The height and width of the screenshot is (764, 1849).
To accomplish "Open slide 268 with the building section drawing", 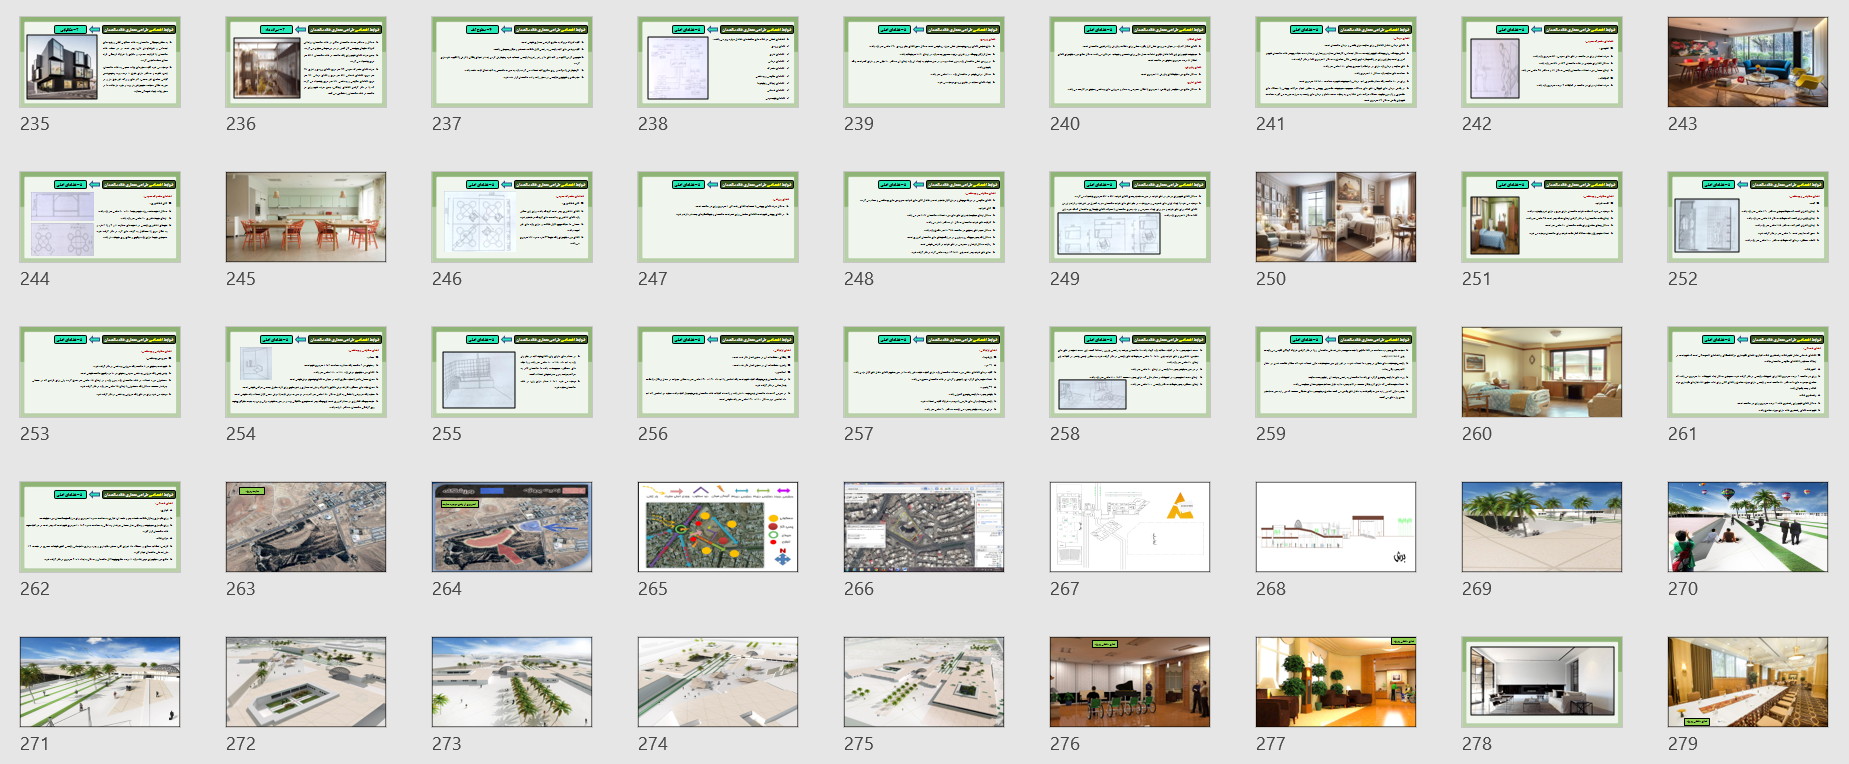I will (1335, 527).
